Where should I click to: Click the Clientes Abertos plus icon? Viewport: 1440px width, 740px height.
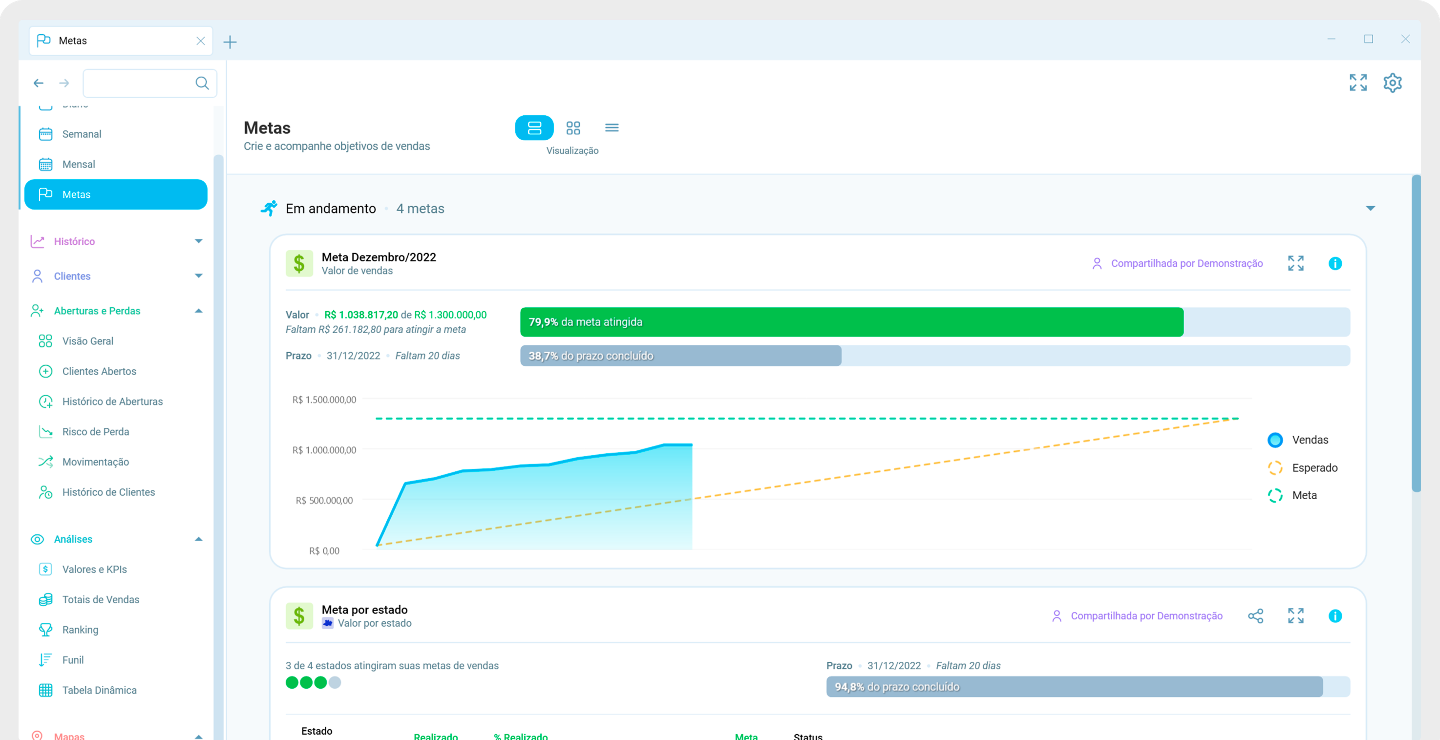pos(45,371)
